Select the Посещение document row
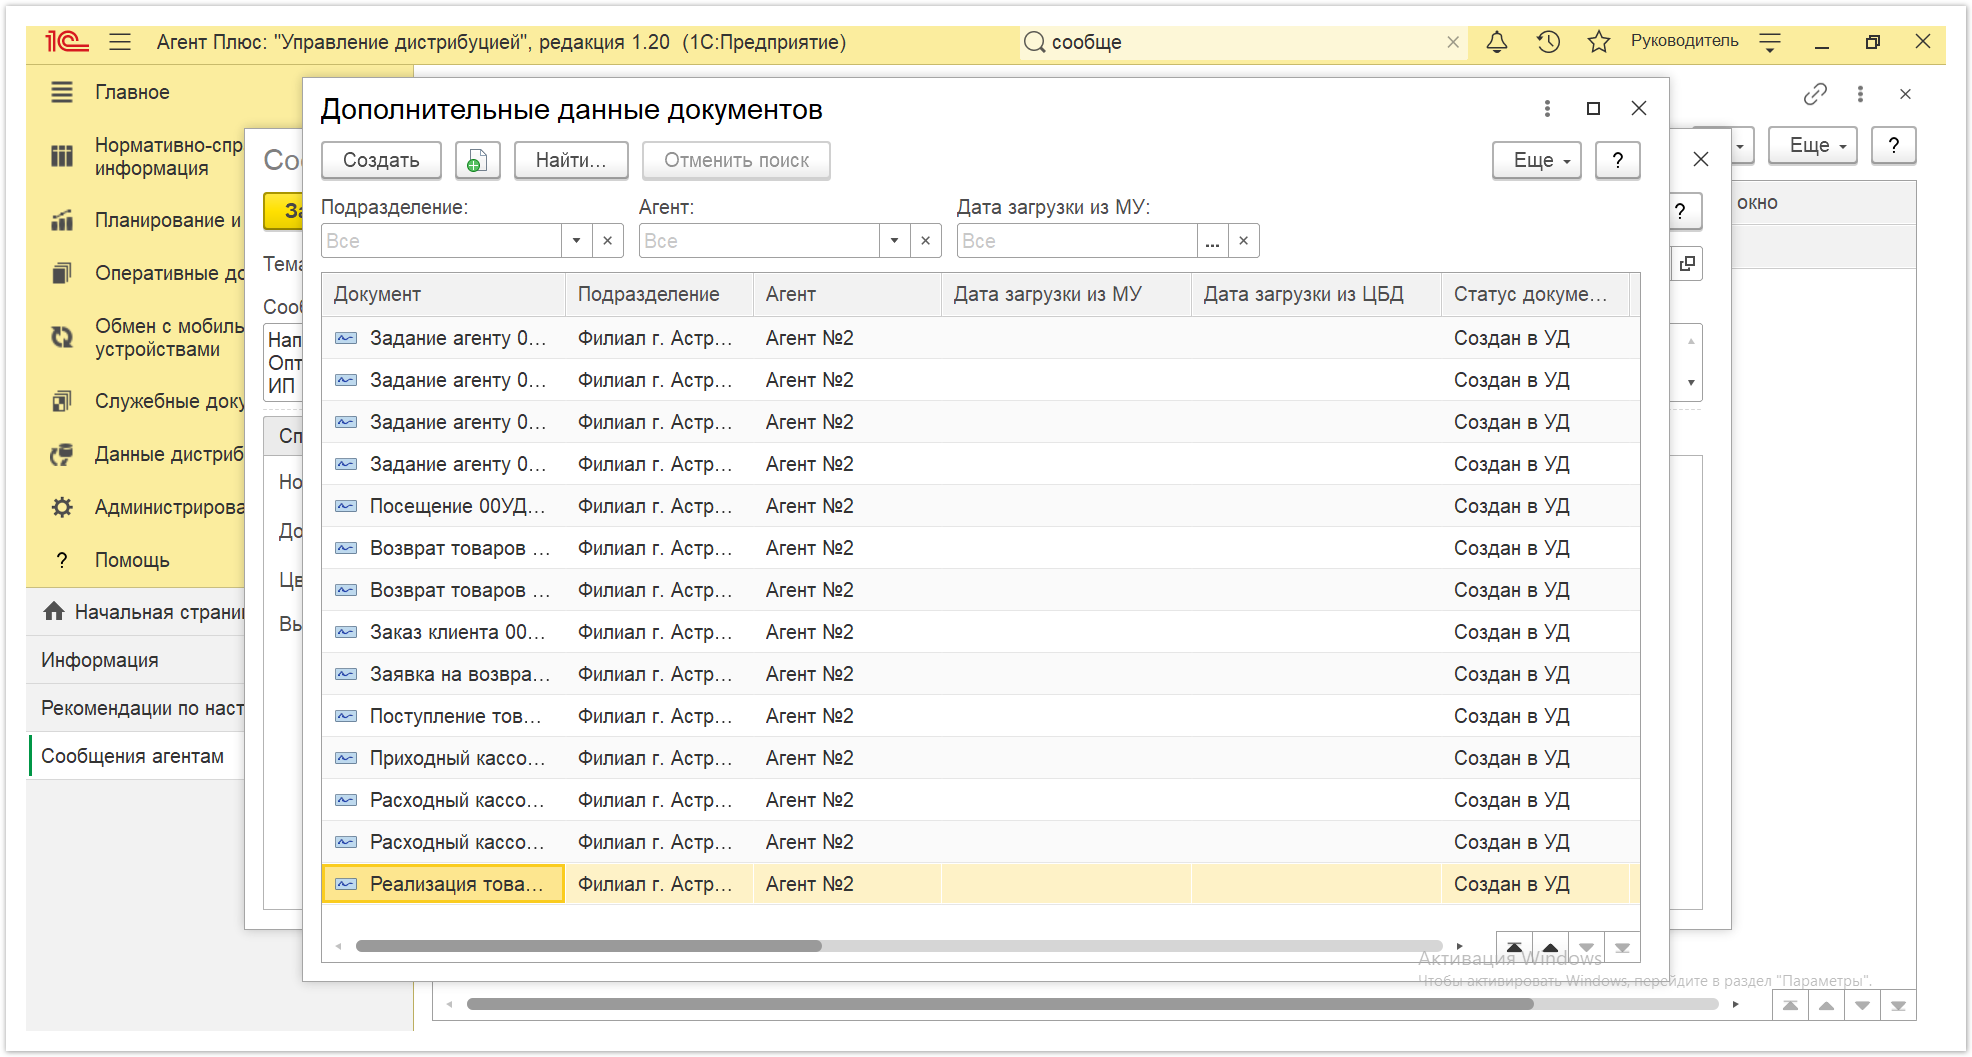This screenshot has width=1972, height=1057. click(x=980, y=506)
